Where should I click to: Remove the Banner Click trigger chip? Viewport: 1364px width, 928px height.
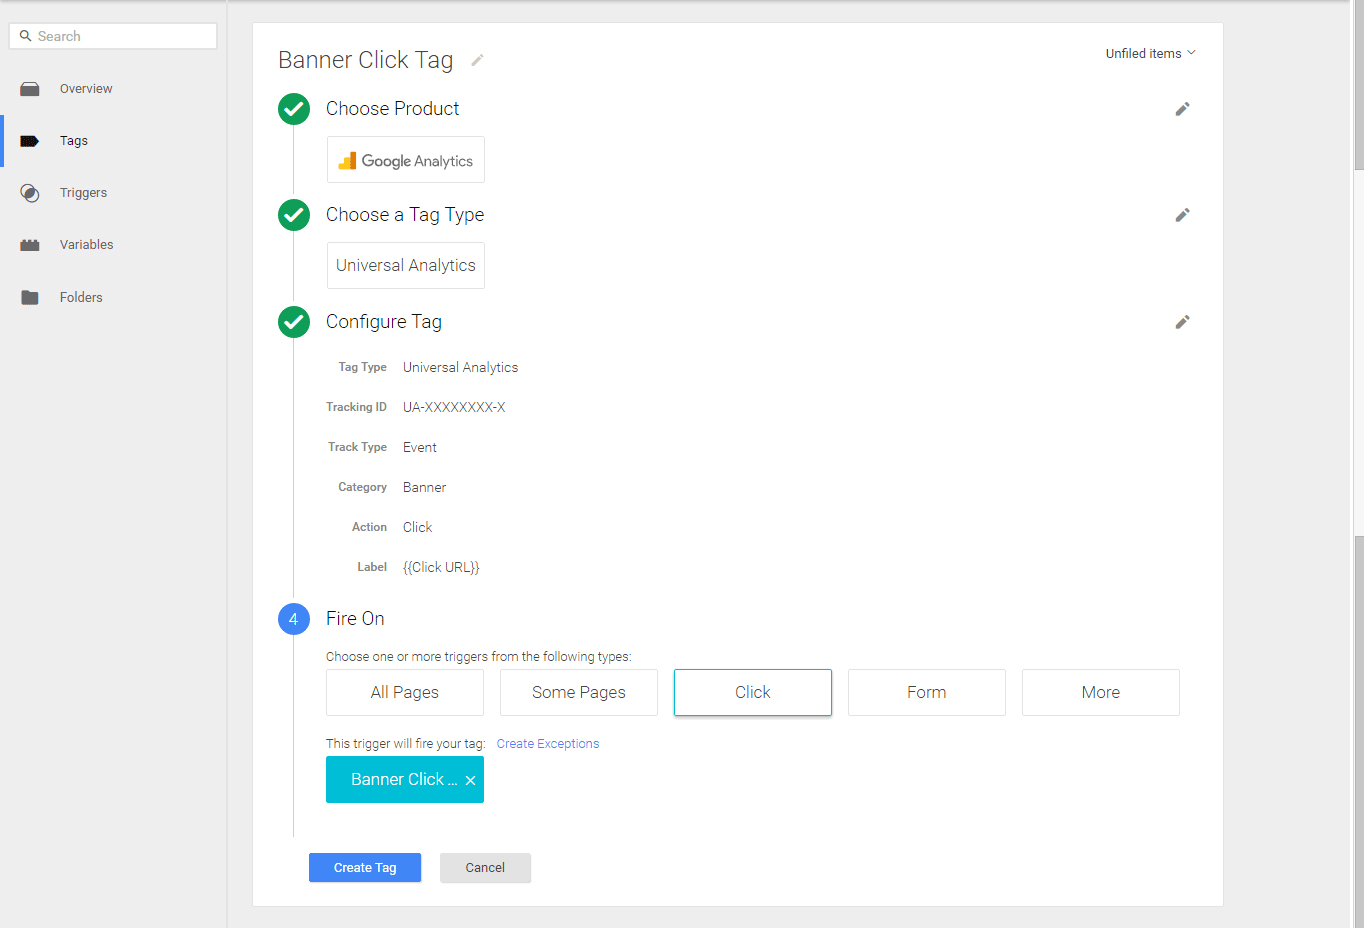pos(471,779)
